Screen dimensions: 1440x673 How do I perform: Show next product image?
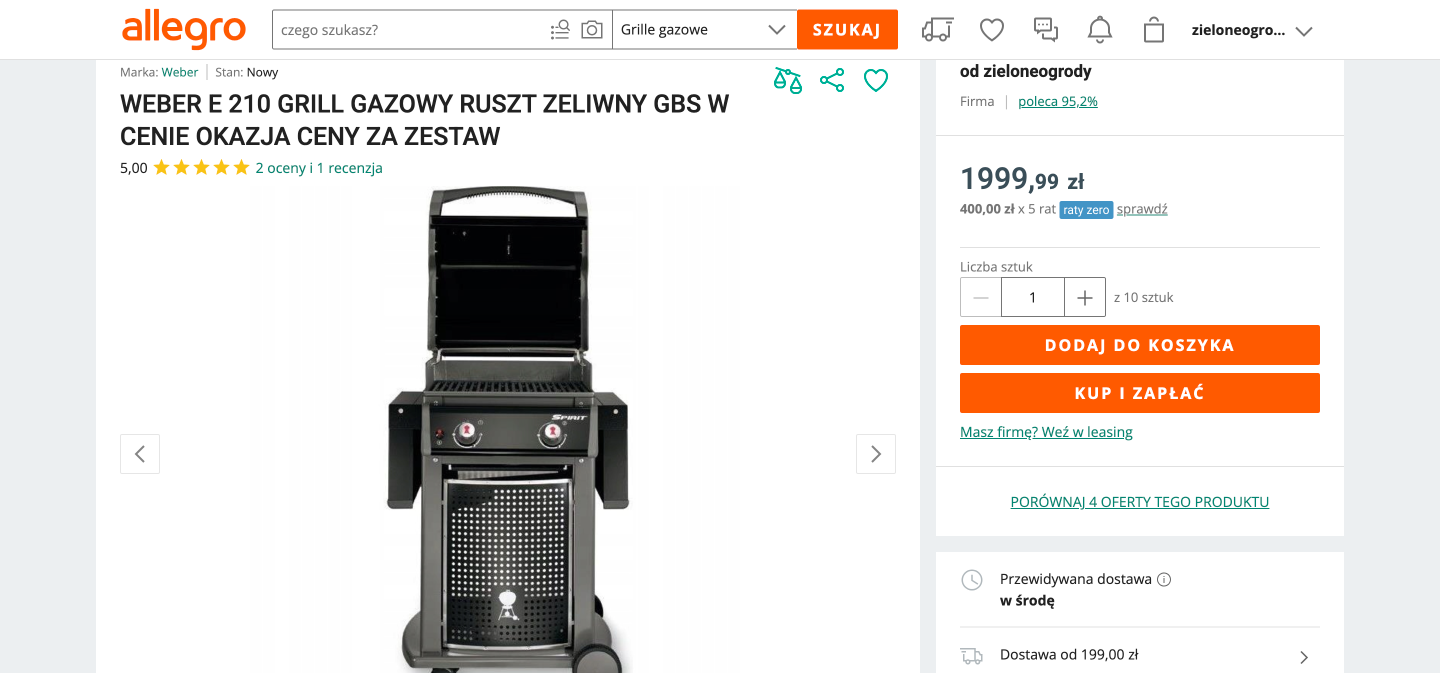[x=875, y=454]
